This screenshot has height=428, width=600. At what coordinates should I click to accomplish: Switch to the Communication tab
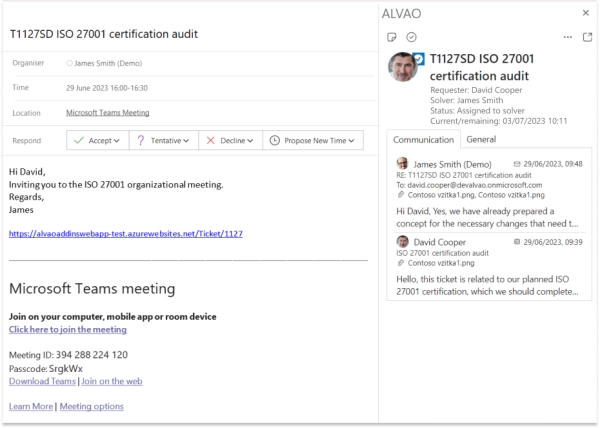coord(424,140)
